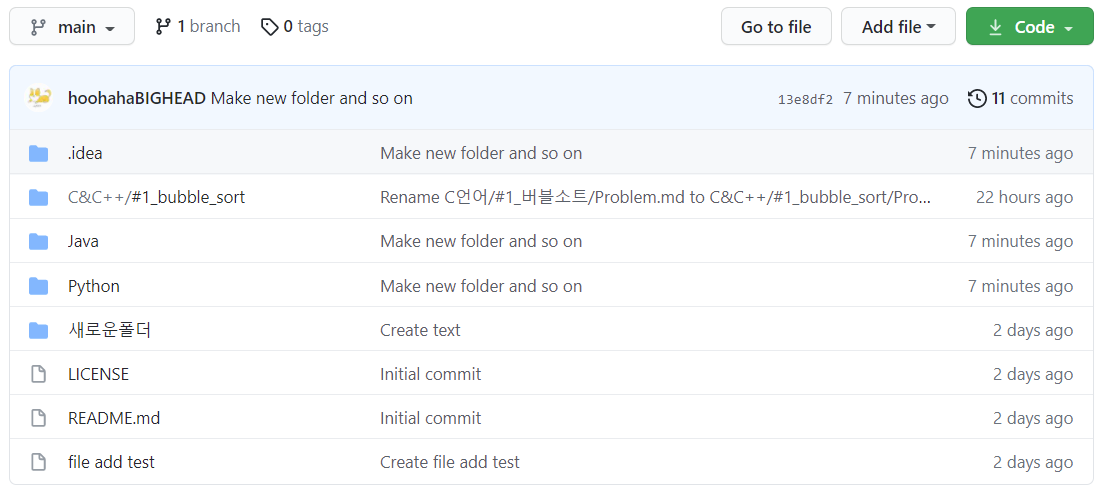The width and height of the screenshot is (1103, 495).
Task: Open the Rename C언어 commit message
Action: tap(656, 198)
